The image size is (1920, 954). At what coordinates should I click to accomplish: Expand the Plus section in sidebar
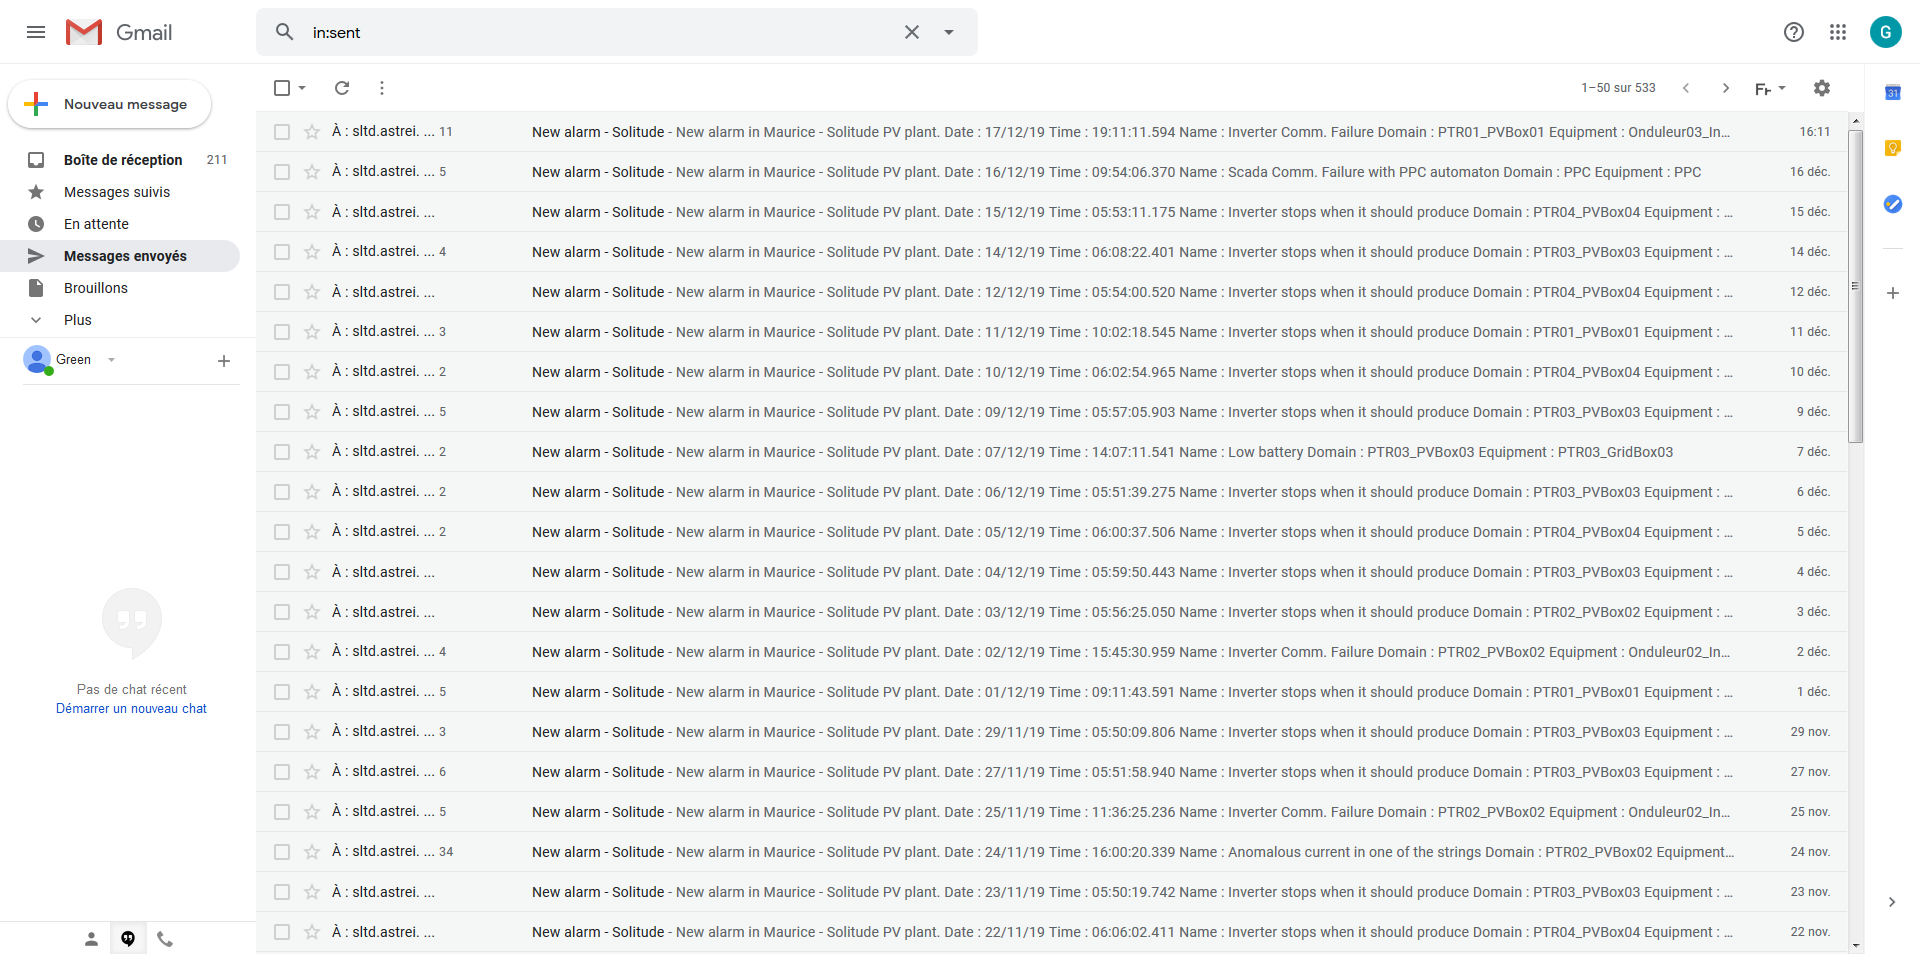pyautogui.click(x=77, y=320)
